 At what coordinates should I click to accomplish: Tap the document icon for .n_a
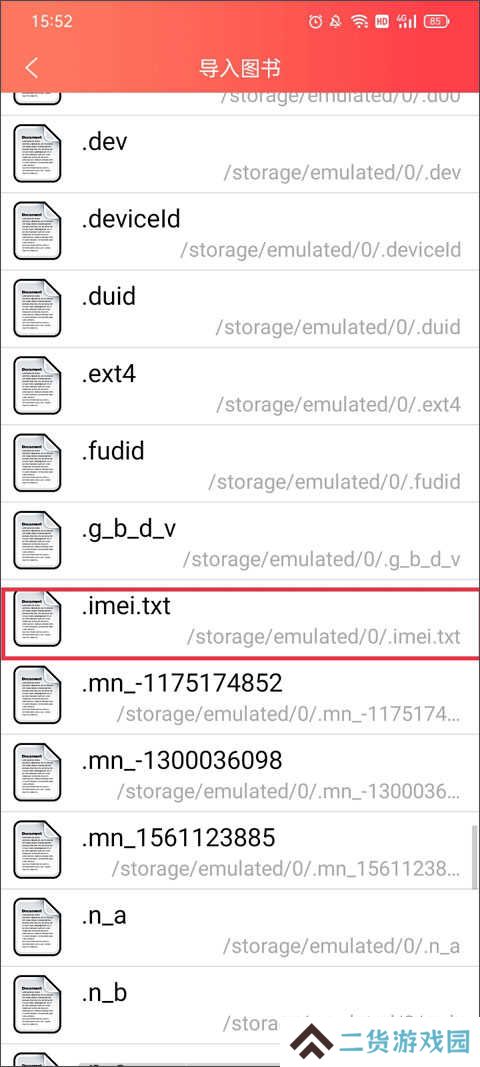[37, 928]
